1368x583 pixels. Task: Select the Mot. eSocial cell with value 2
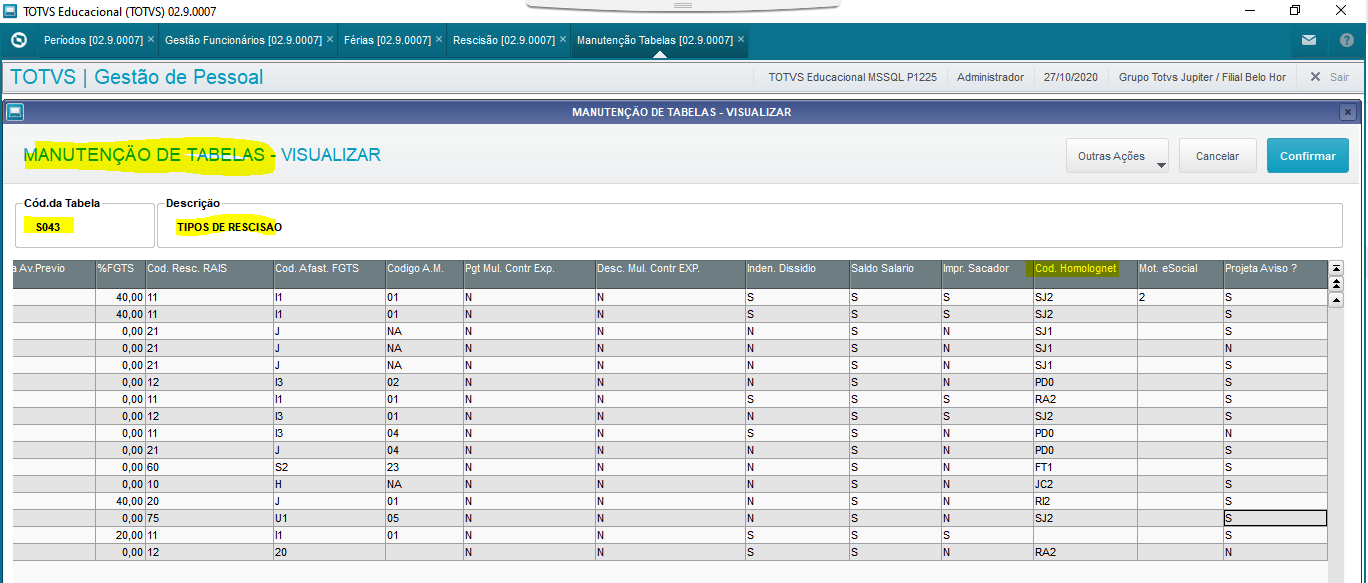click(1180, 297)
